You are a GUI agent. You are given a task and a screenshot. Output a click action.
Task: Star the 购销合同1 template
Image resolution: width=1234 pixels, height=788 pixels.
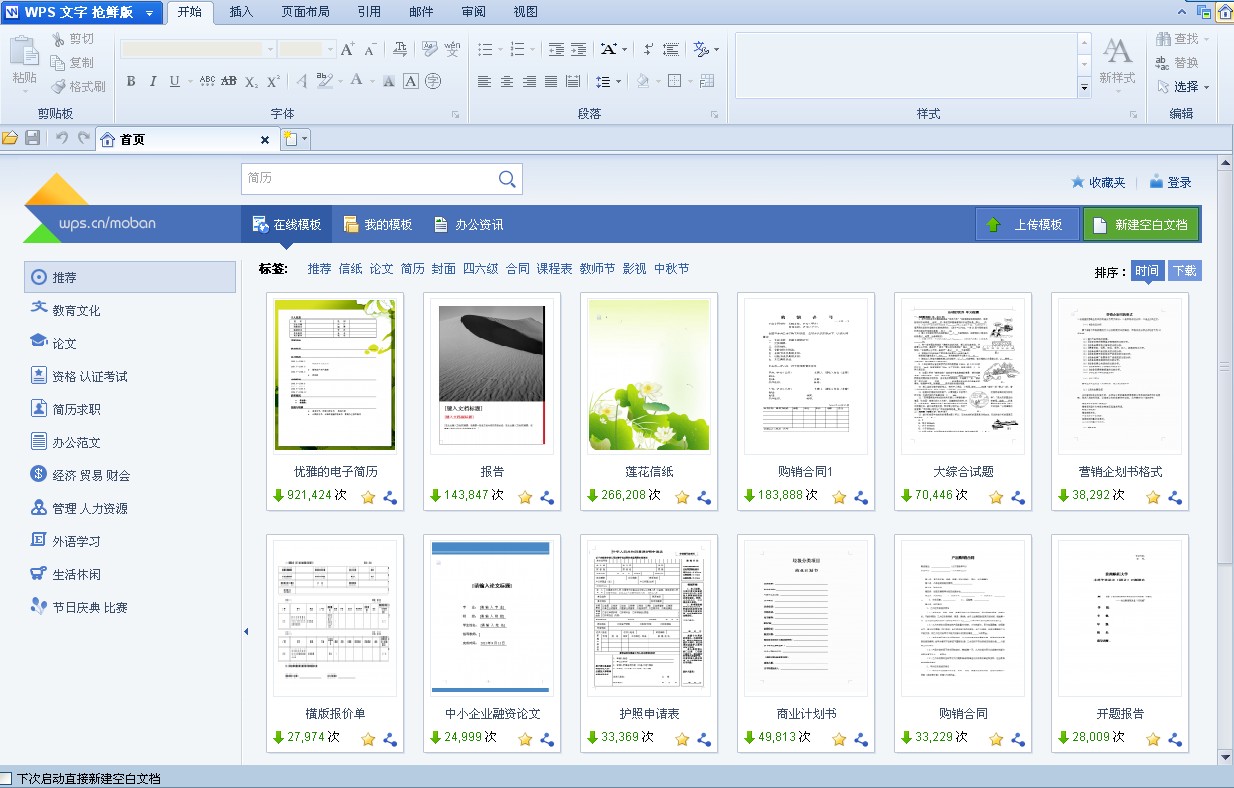click(x=839, y=497)
